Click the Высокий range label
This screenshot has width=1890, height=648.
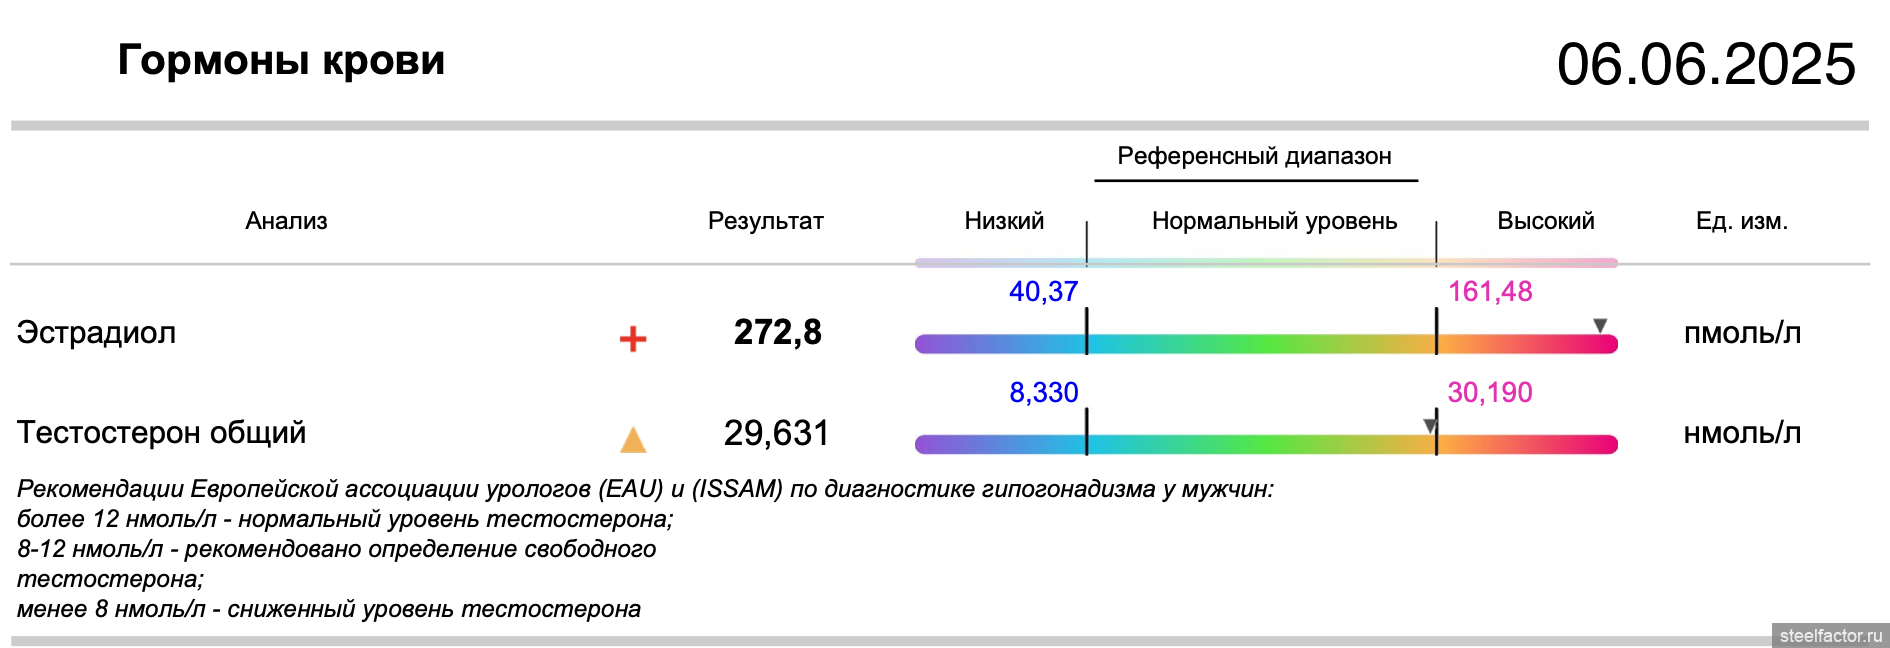(x=1545, y=221)
